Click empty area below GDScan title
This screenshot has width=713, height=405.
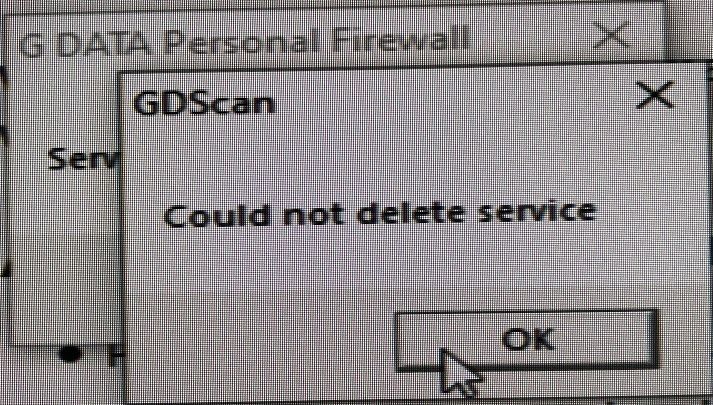364,155
